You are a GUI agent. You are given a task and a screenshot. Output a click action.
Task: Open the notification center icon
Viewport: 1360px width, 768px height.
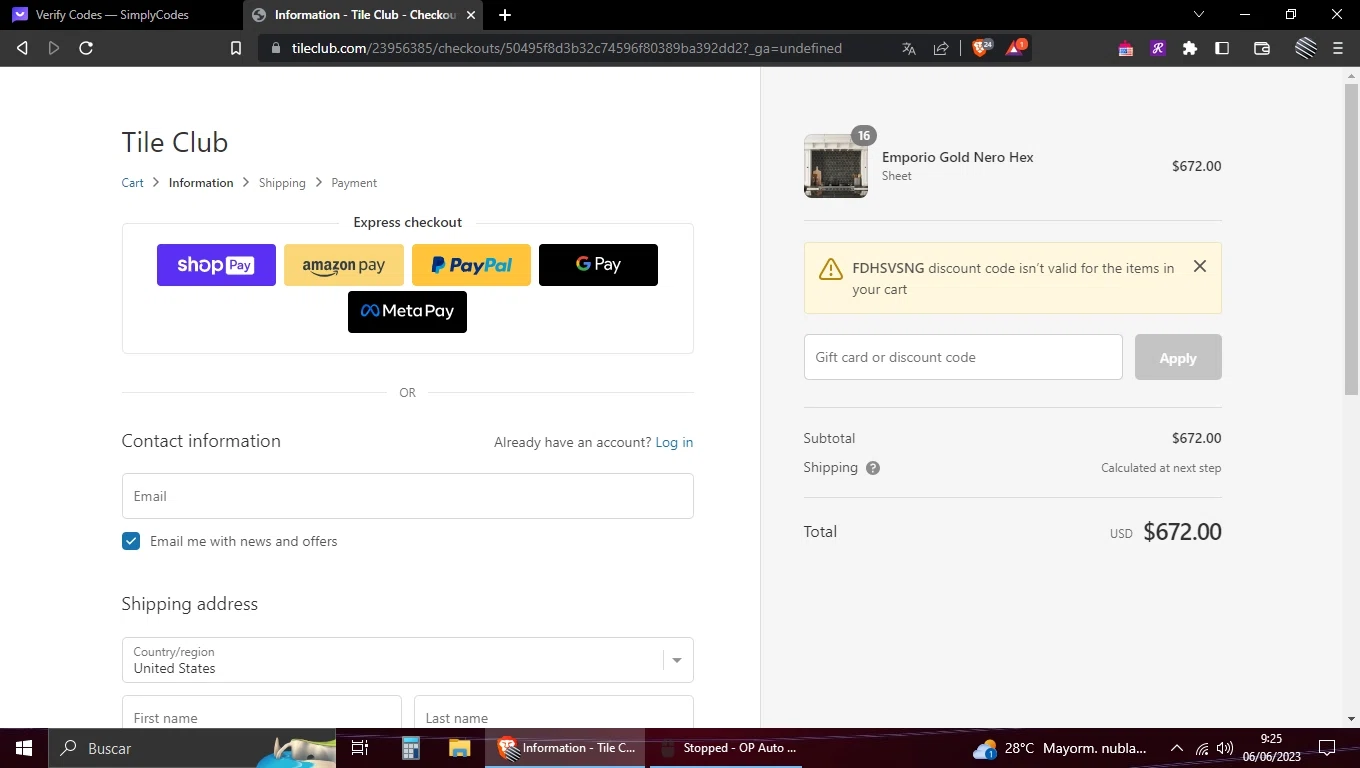tap(1327, 748)
